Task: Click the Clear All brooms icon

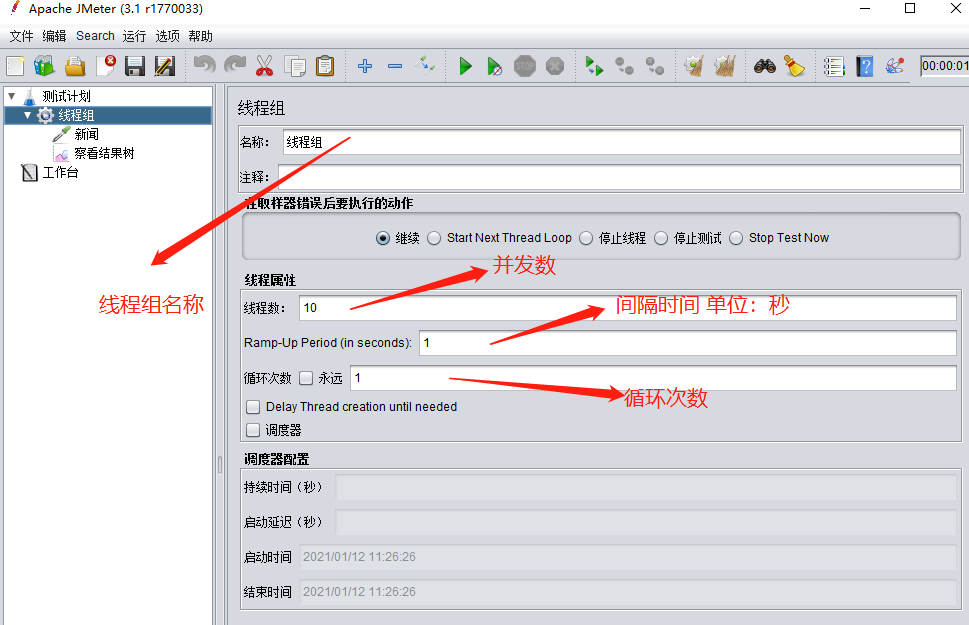Action: coord(725,66)
